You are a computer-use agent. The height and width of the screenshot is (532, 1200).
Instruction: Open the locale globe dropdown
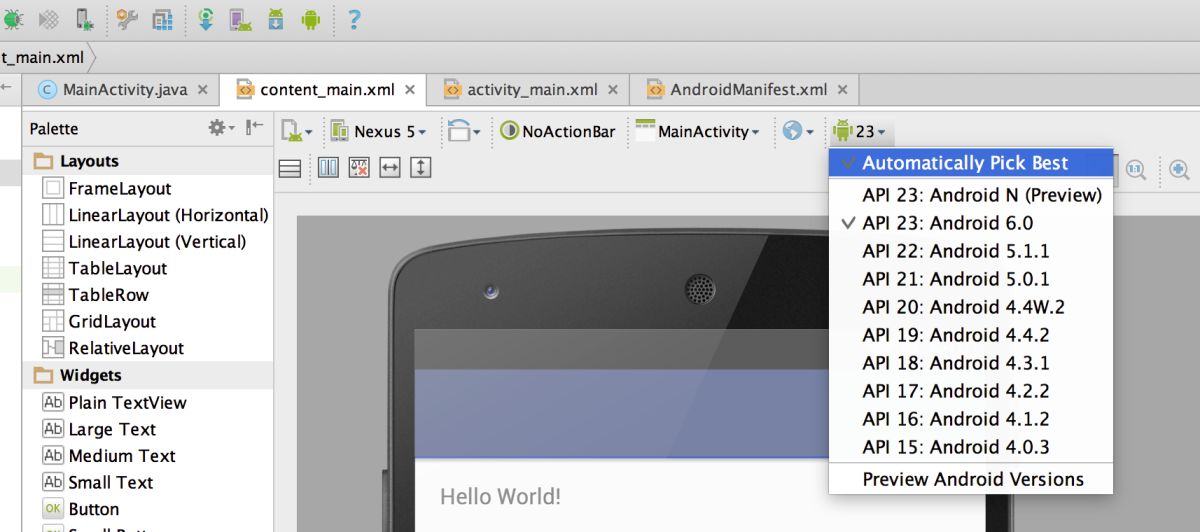798,131
